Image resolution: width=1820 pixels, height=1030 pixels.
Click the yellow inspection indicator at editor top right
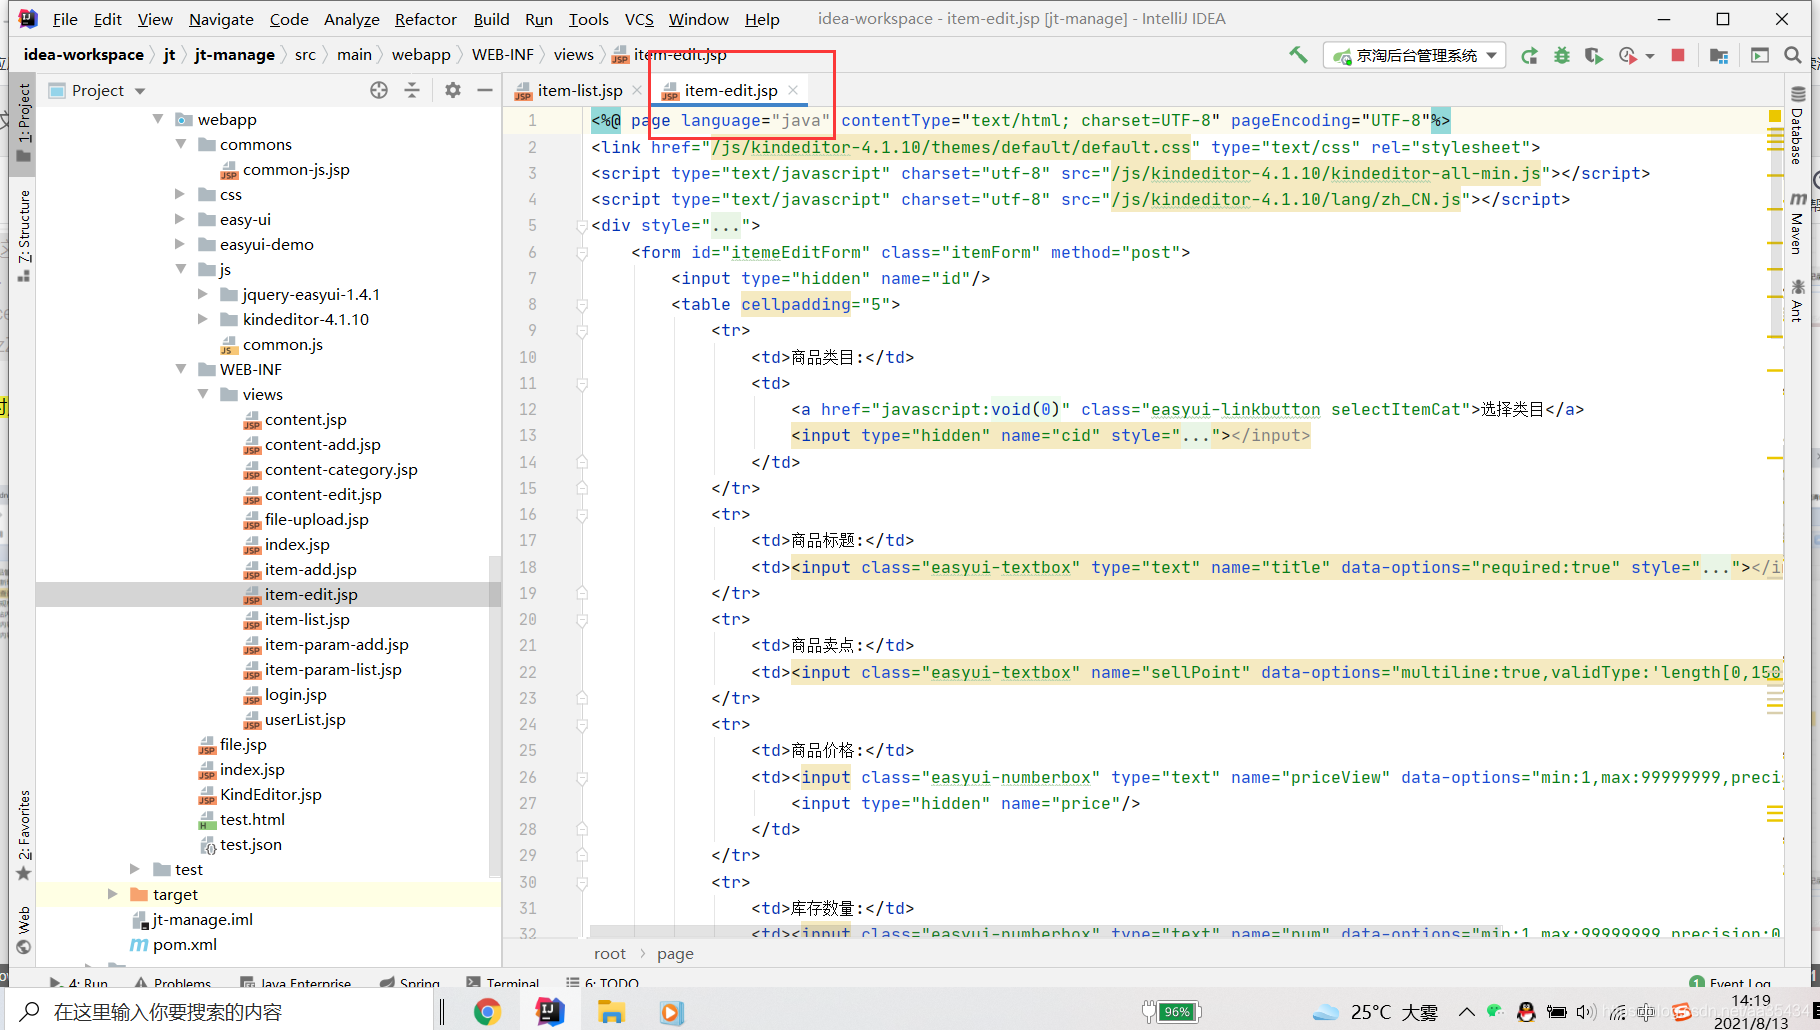click(1775, 117)
